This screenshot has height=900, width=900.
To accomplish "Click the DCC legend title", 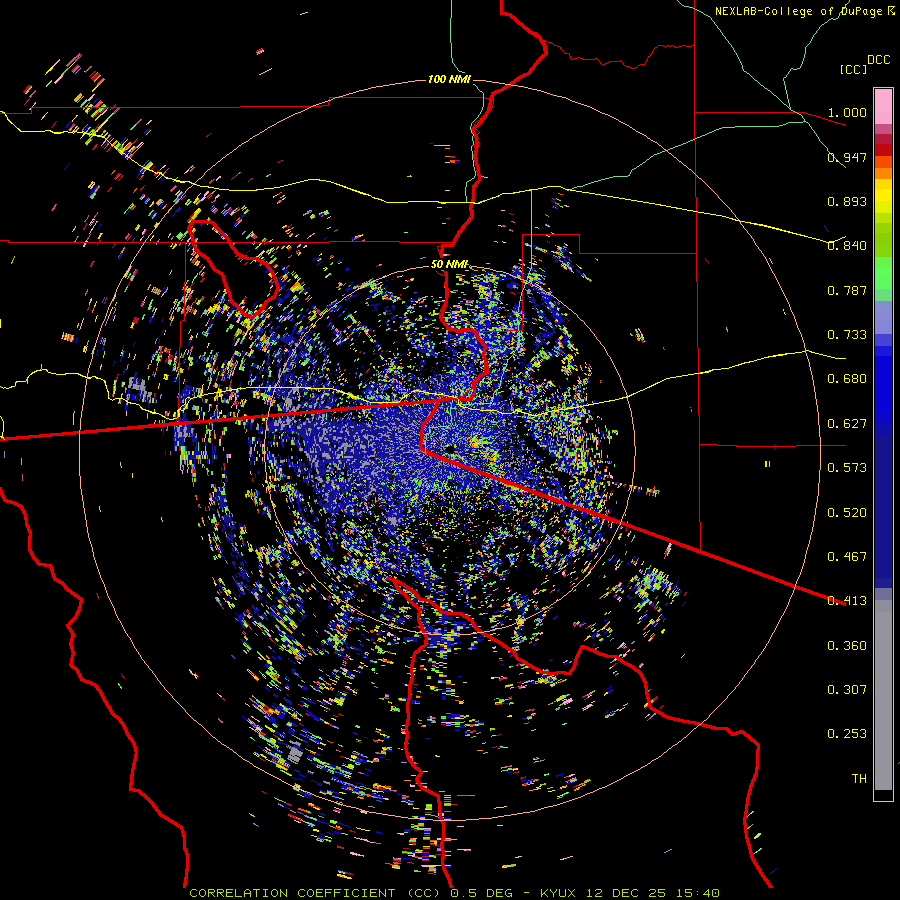I will (879, 60).
